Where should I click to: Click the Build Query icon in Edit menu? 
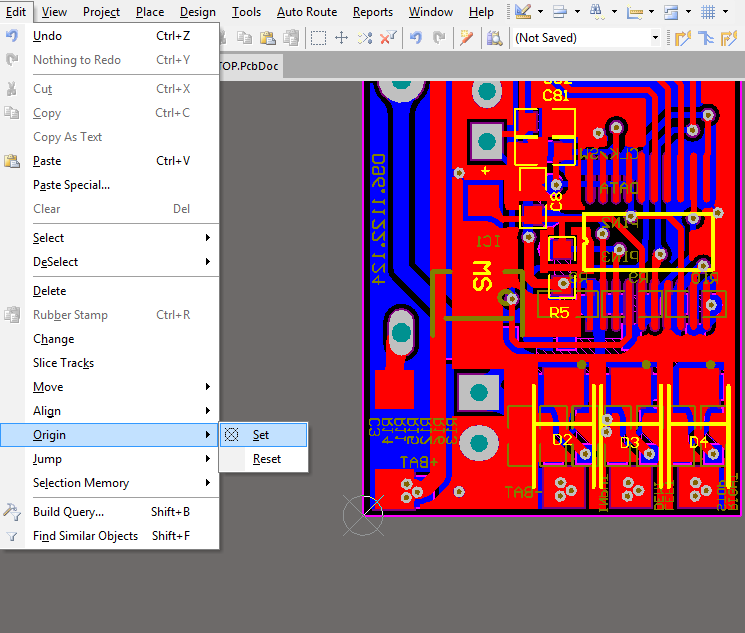12,512
